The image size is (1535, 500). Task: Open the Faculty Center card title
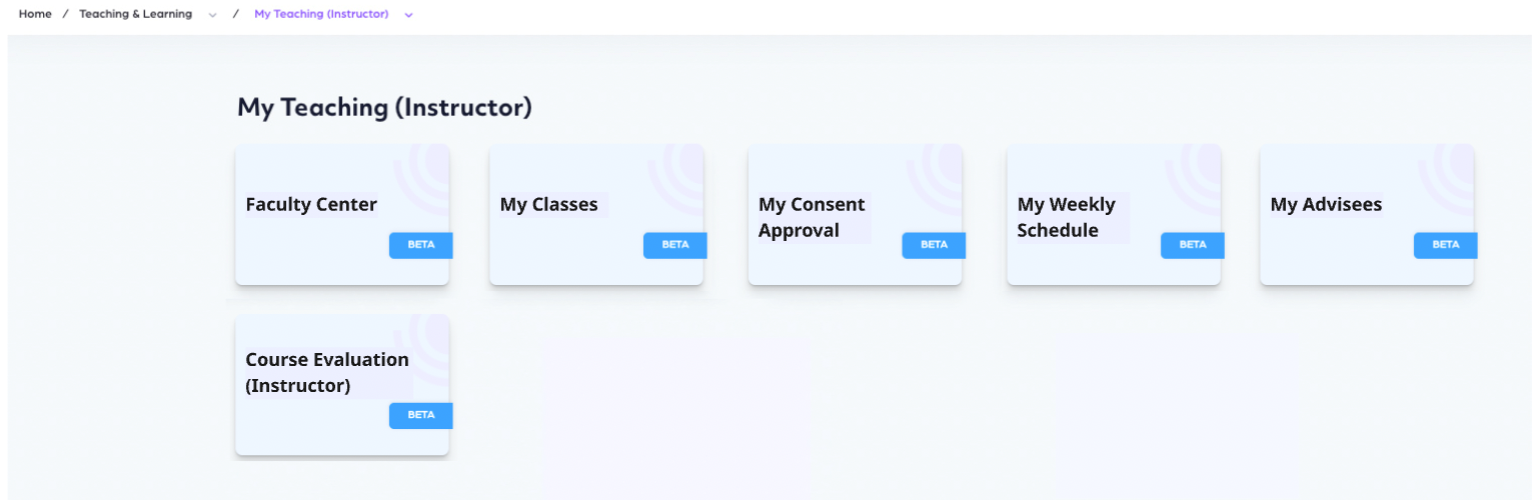[x=311, y=205]
